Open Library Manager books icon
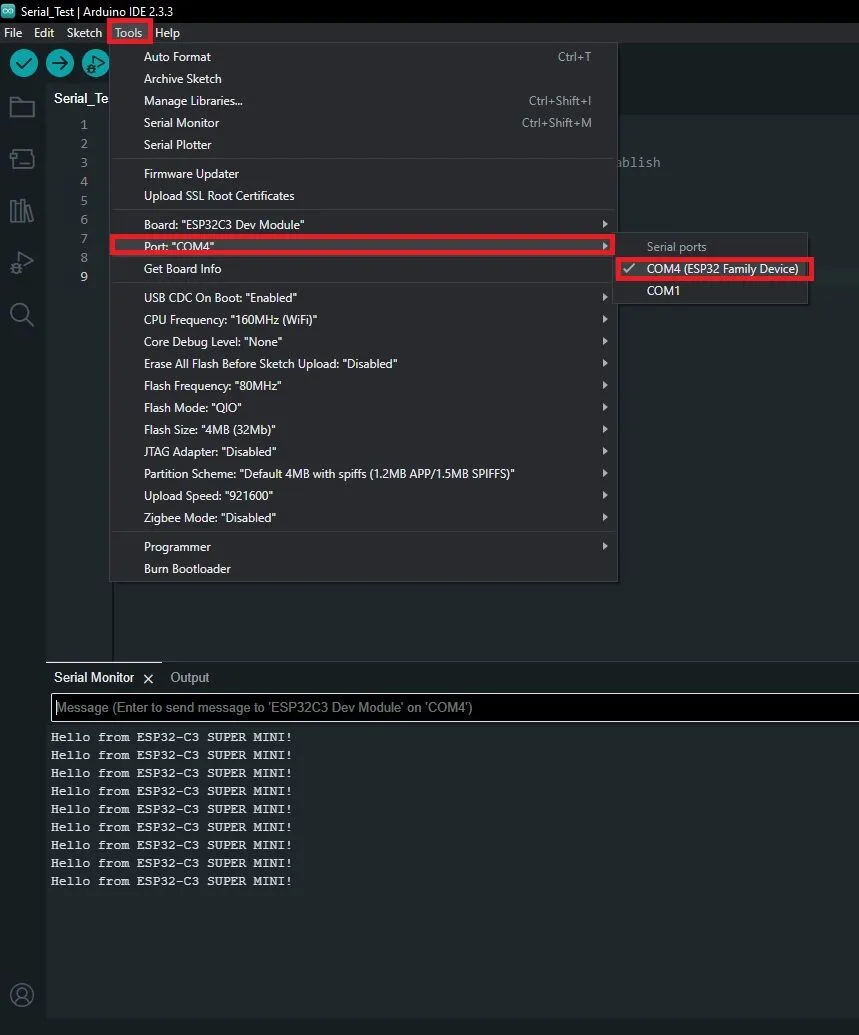Screen dimensions: 859x1035 tap(22, 211)
